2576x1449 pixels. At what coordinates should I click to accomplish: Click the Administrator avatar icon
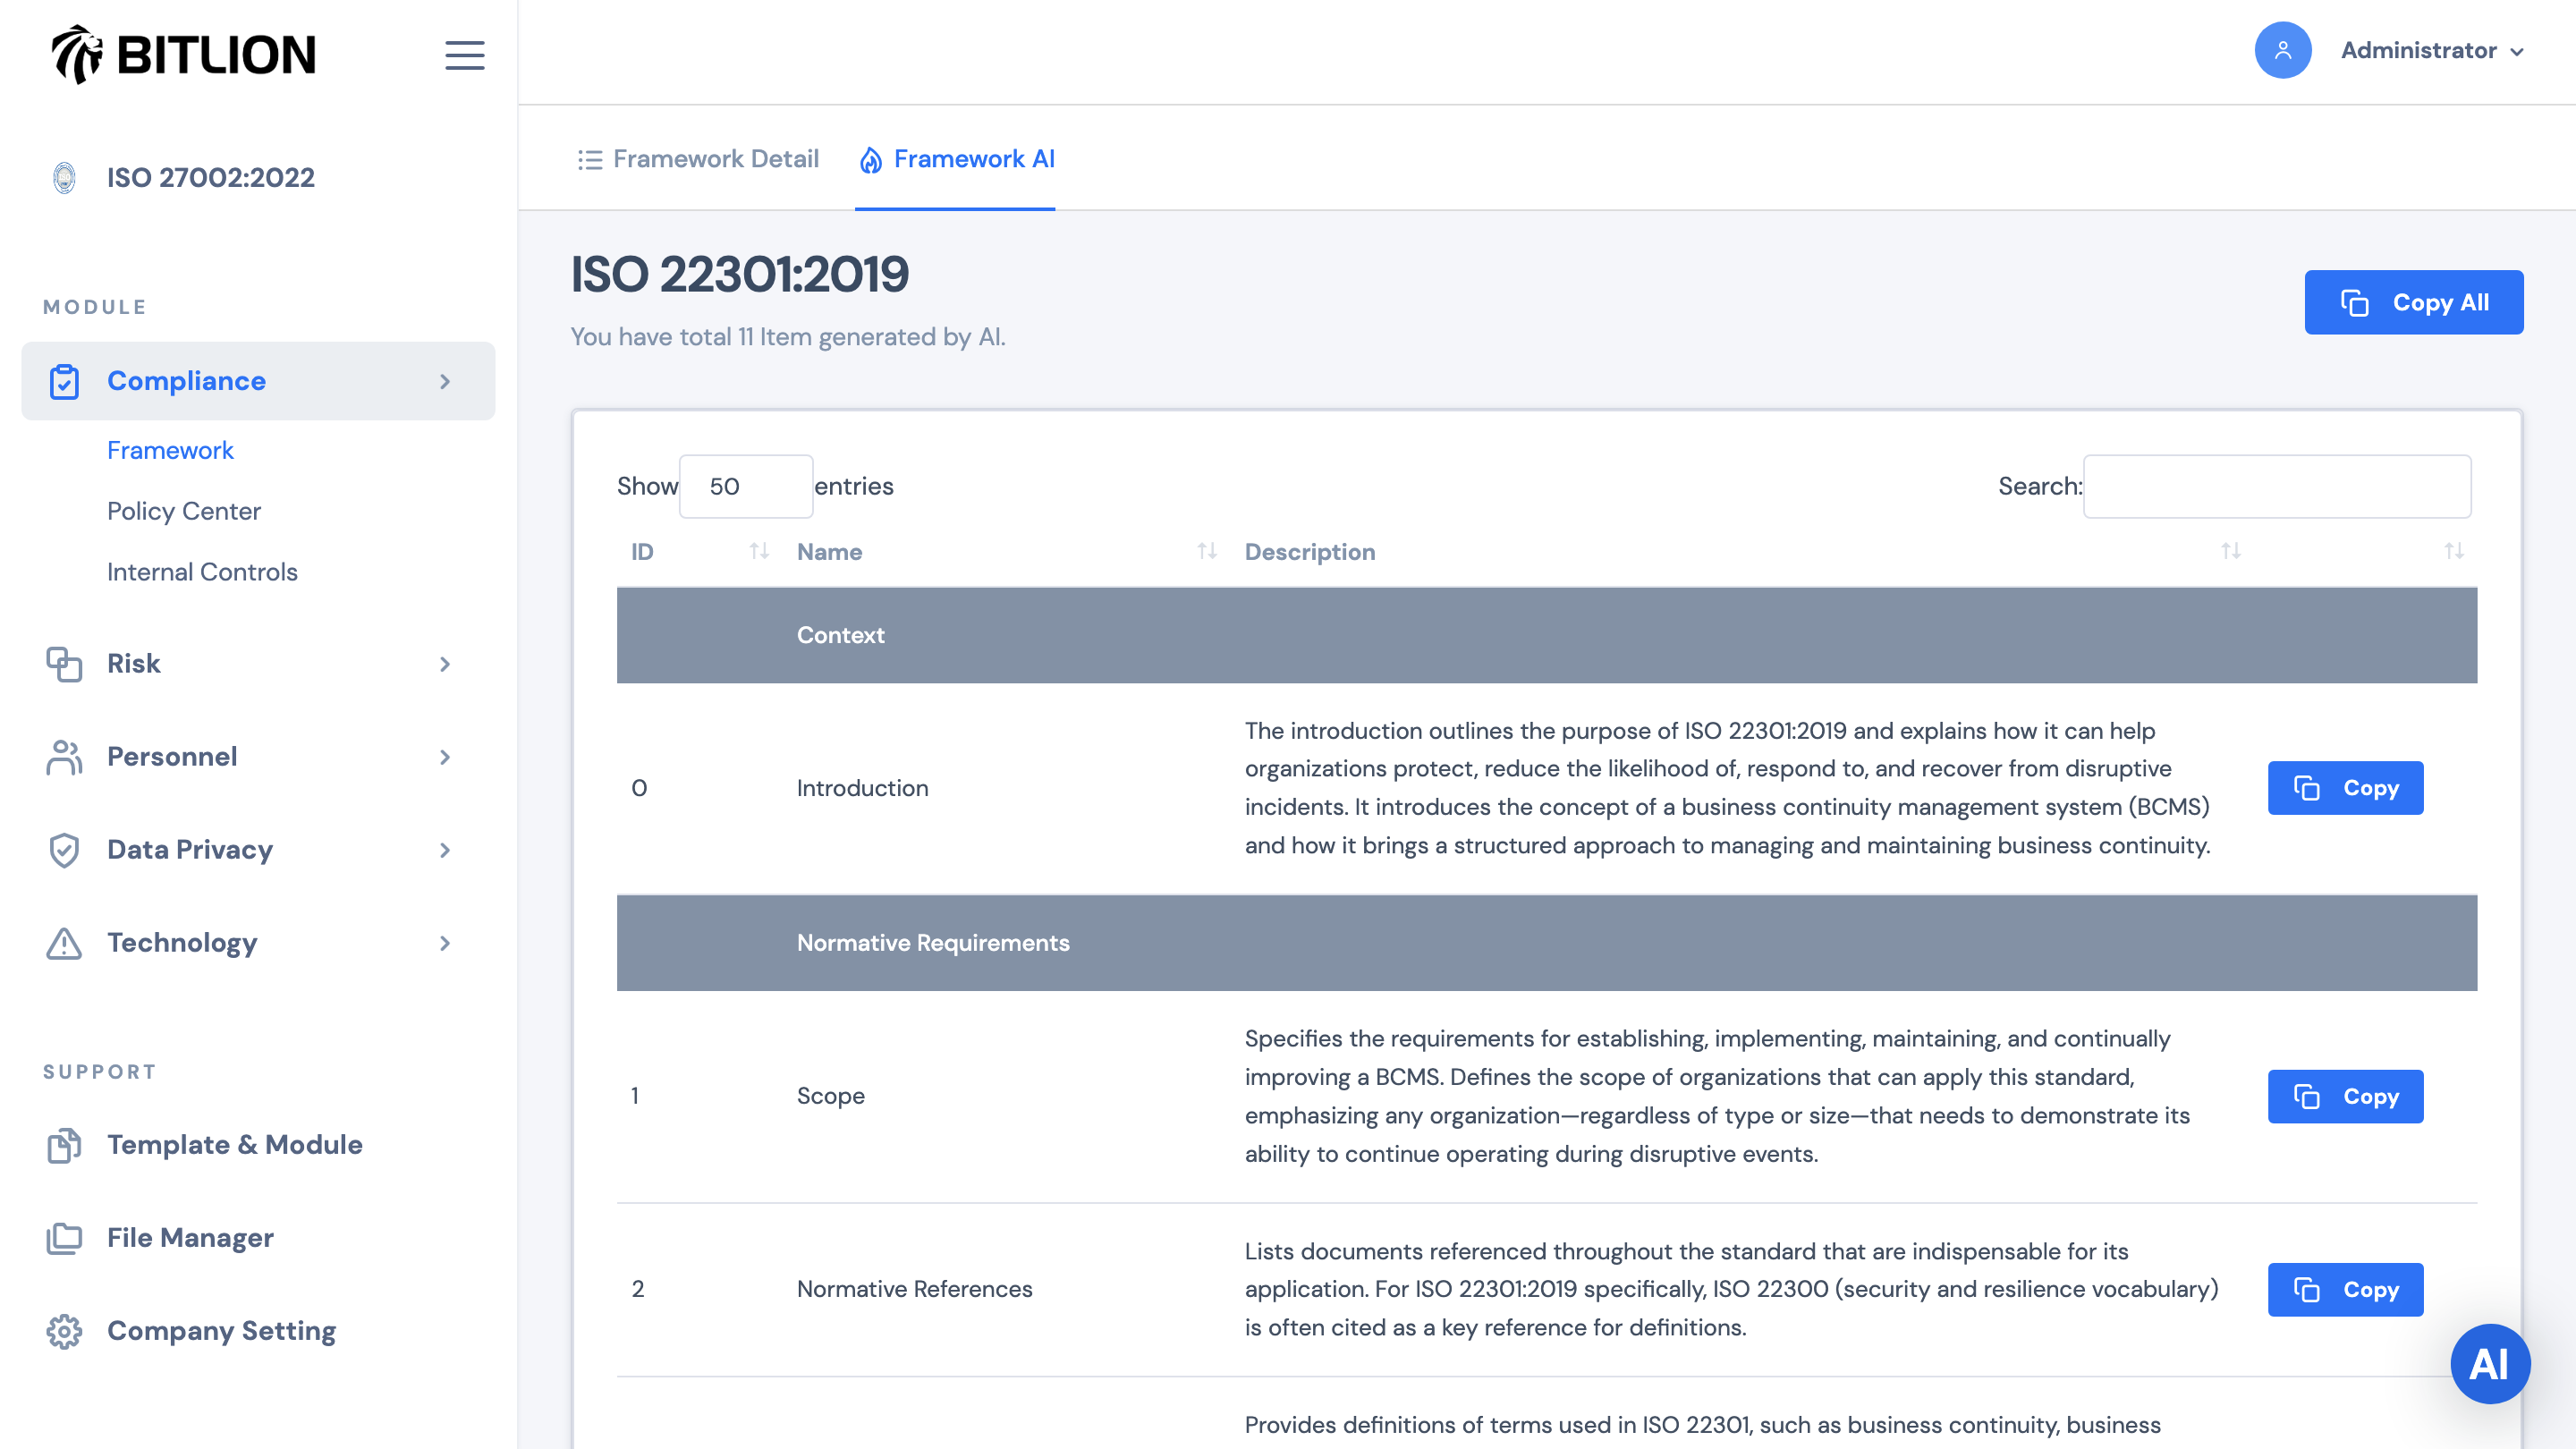2283,50
